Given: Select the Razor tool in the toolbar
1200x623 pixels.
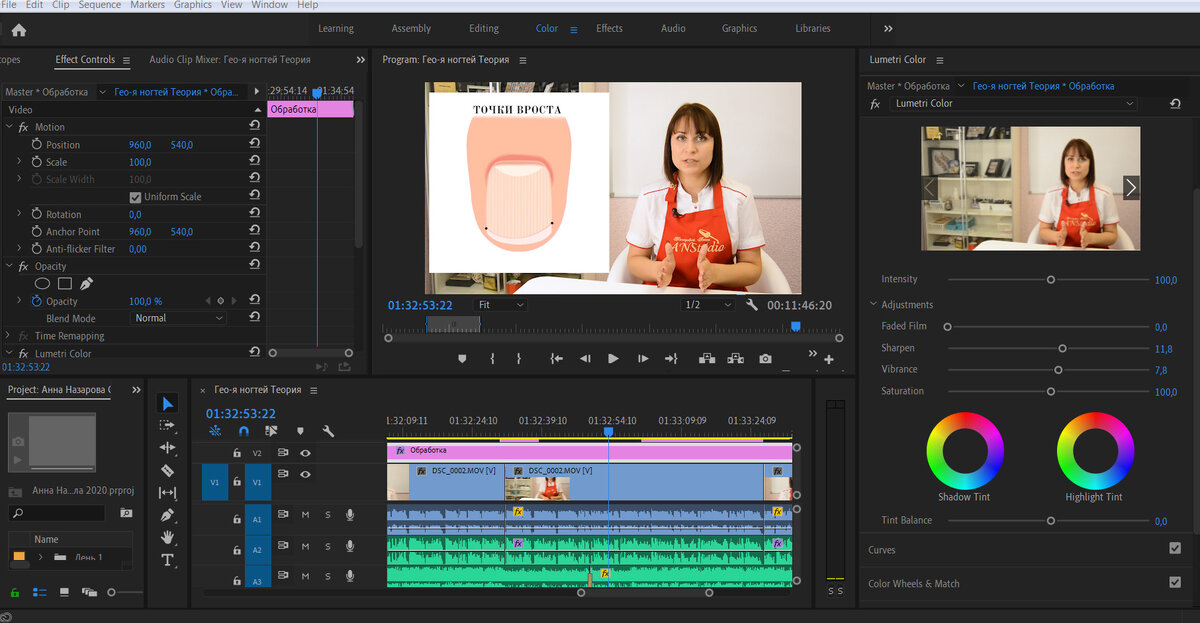Looking at the screenshot, I should pyautogui.click(x=167, y=470).
